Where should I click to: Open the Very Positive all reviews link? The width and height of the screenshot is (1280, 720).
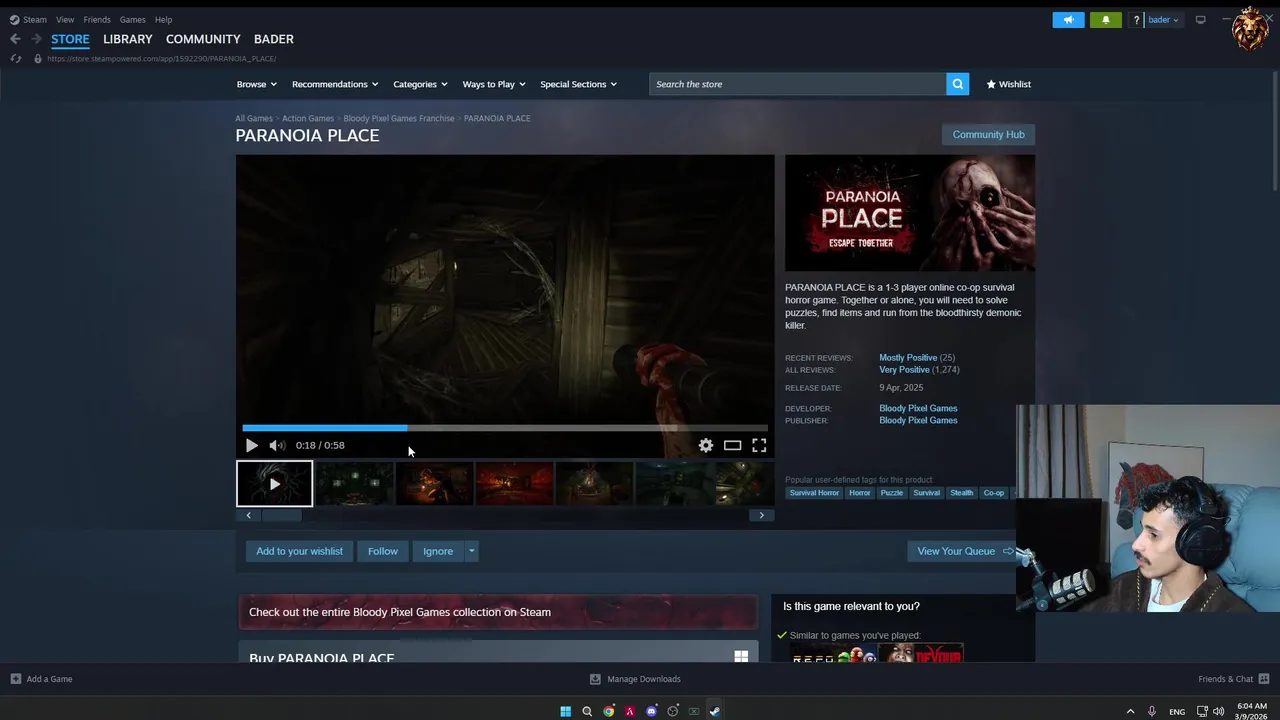904,370
